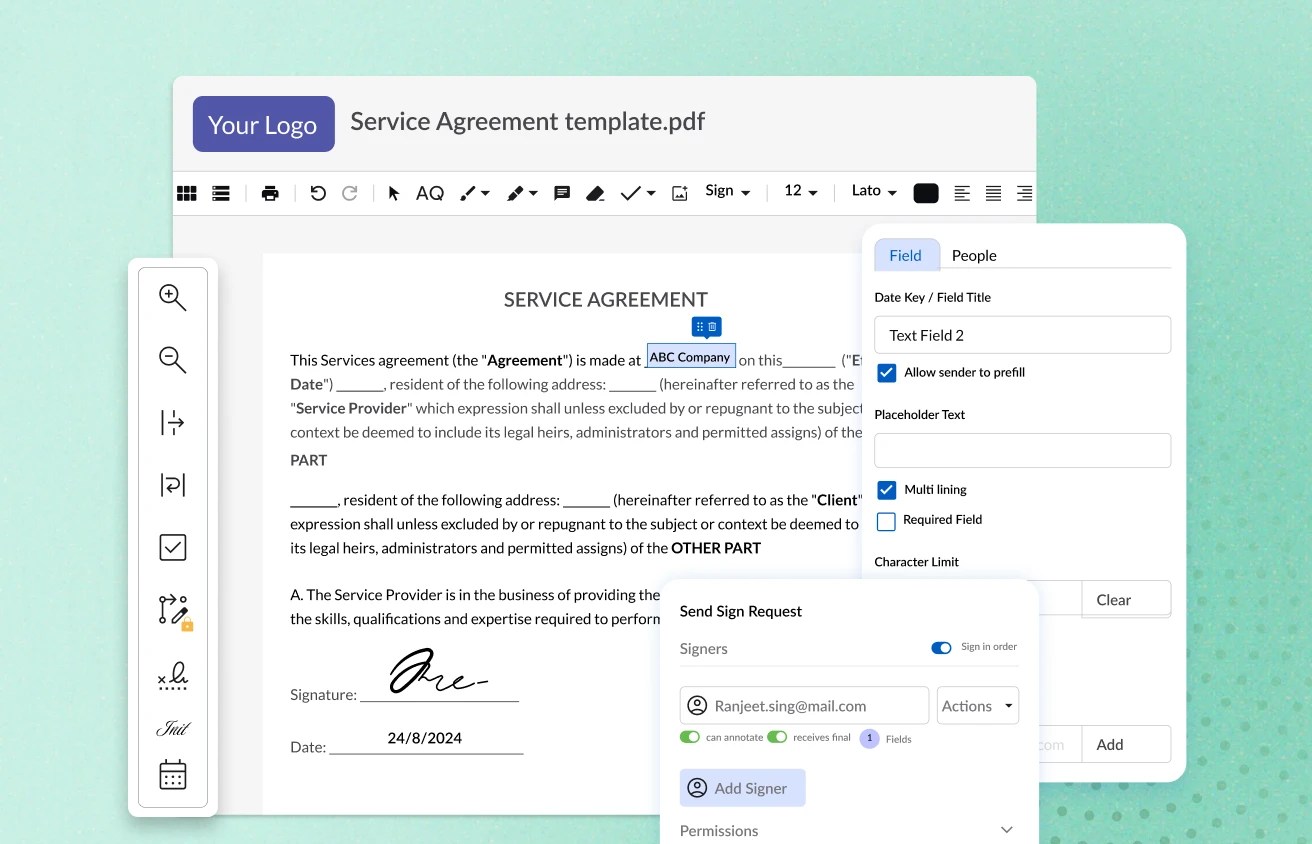Image resolution: width=1312 pixels, height=844 pixels.
Task: Turn off the Sign in order switch
Action: click(x=941, y=648)
